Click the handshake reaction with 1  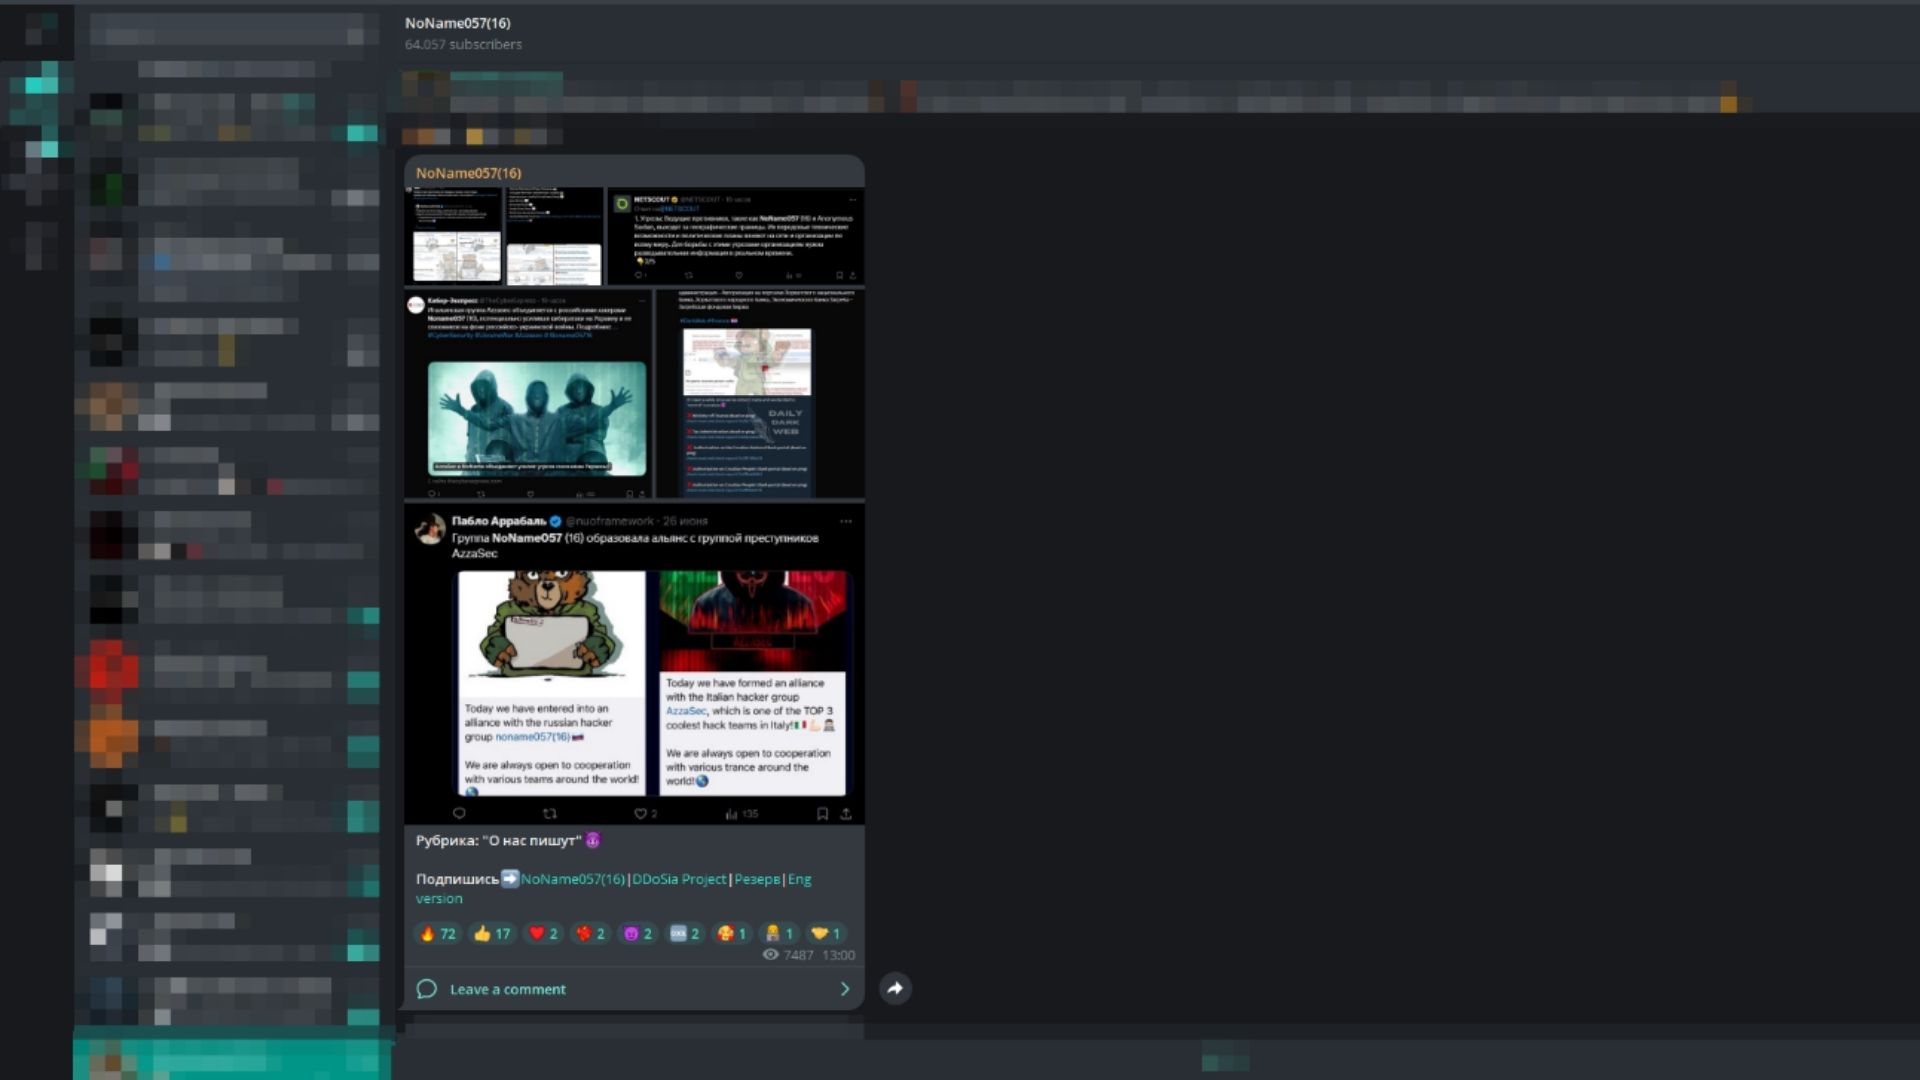(x=825, y=933)
